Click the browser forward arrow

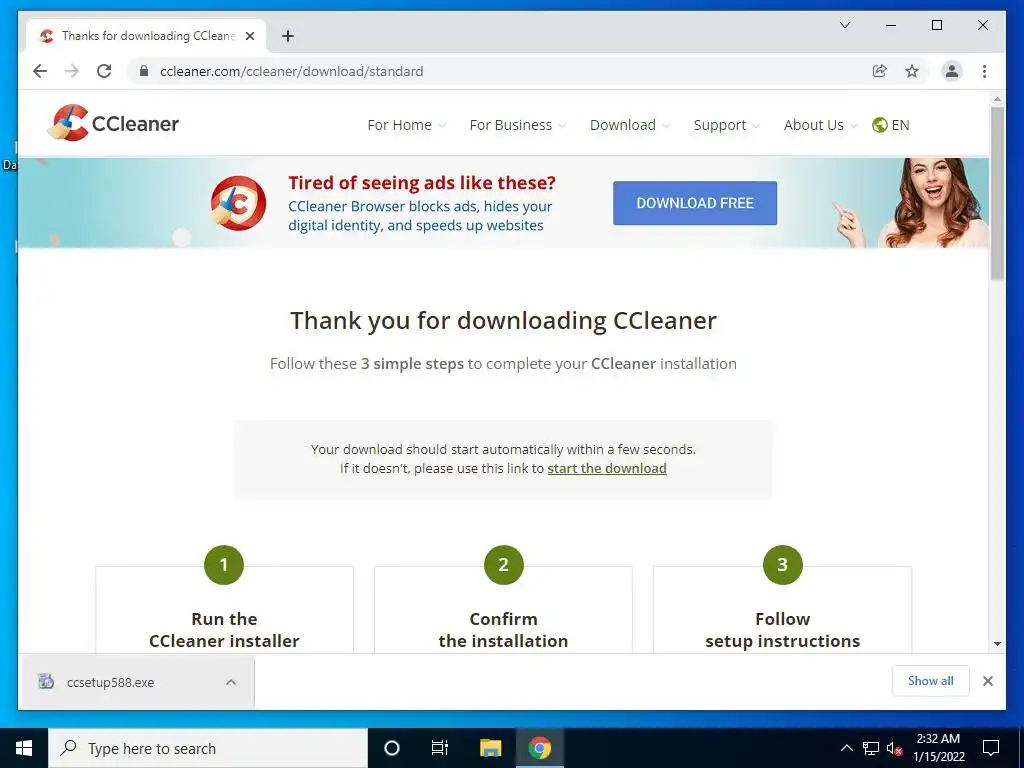coord(72,71)
